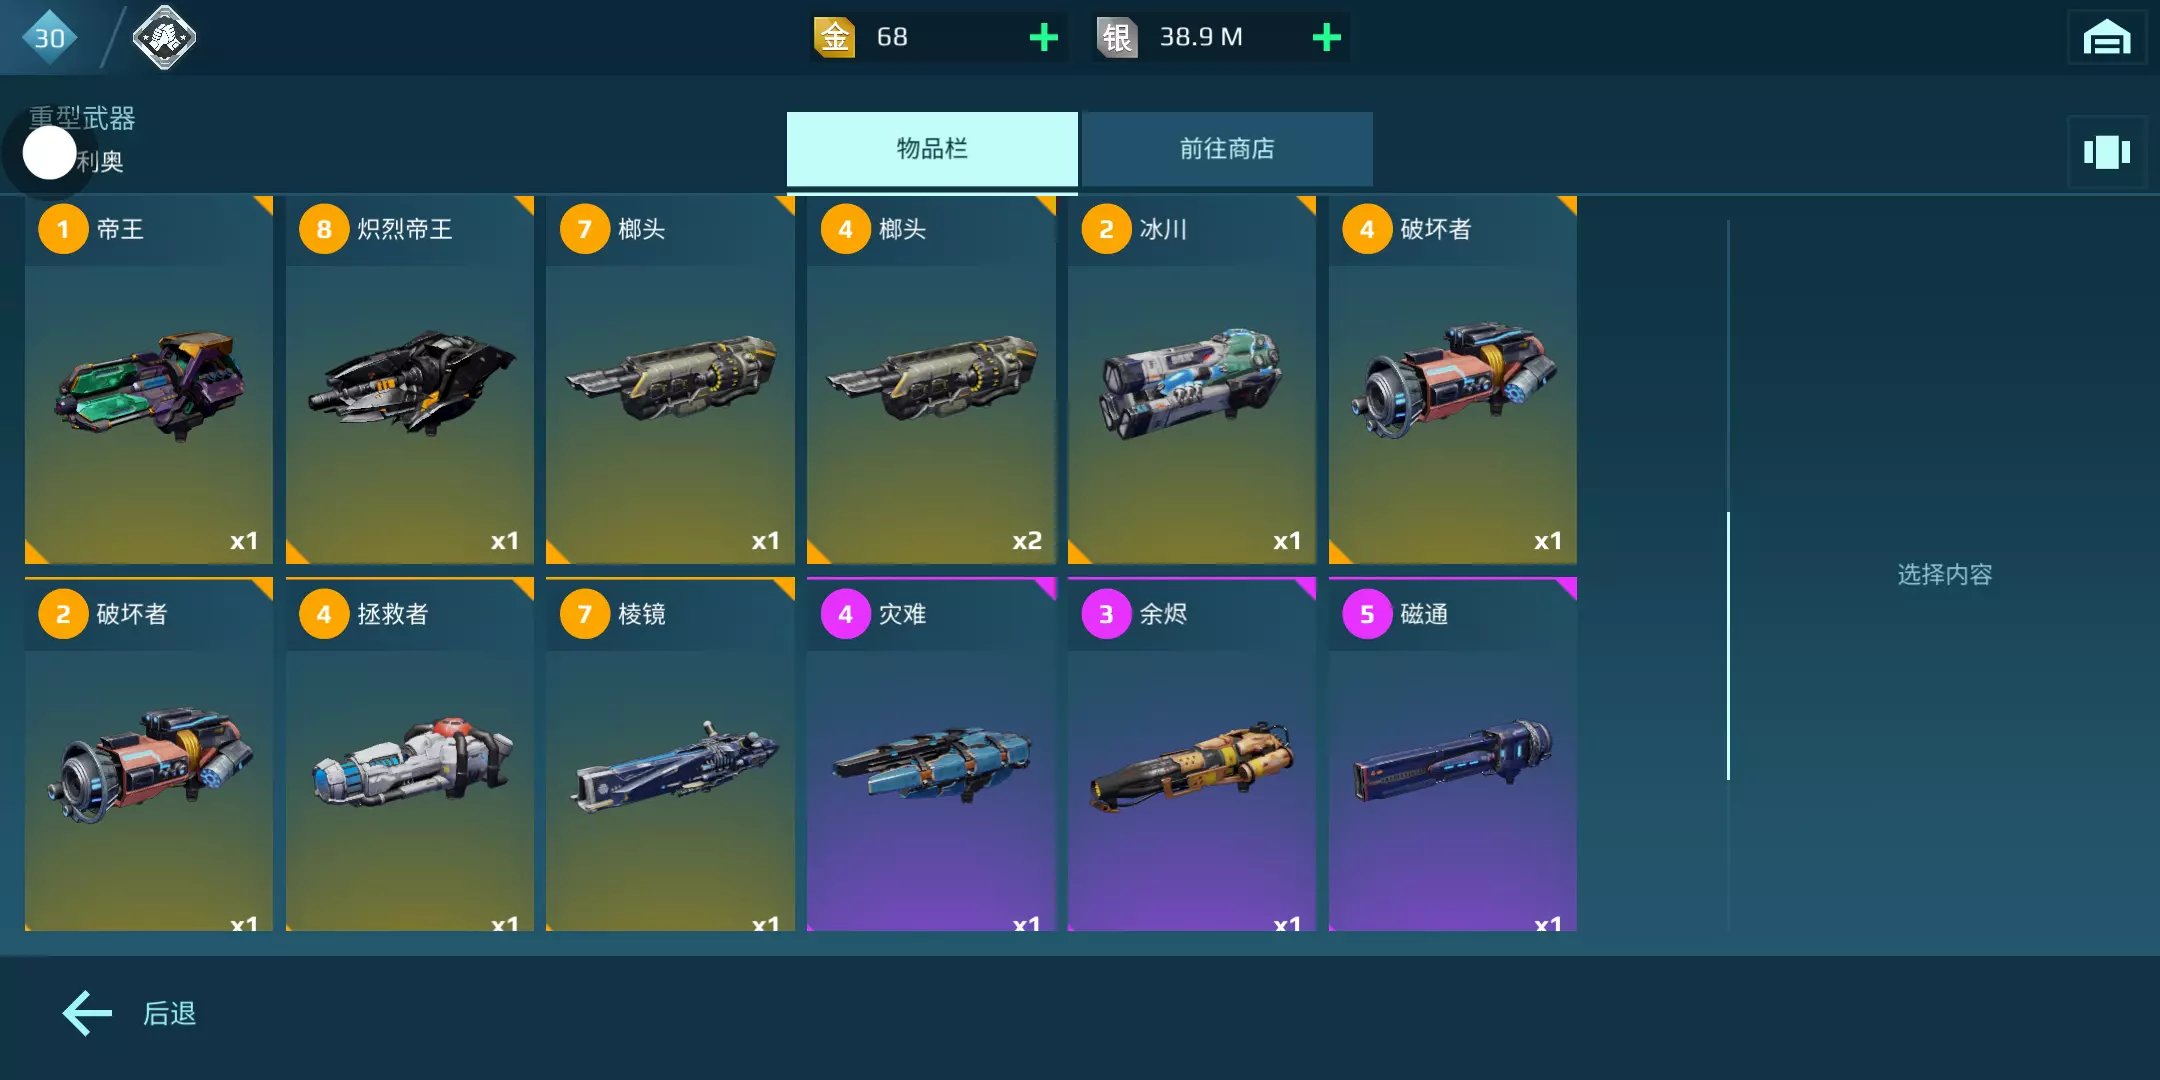Choose the 磁通 level 5 weapon
This screenshot has width=2160, height=1080.
pos(1453,754)
